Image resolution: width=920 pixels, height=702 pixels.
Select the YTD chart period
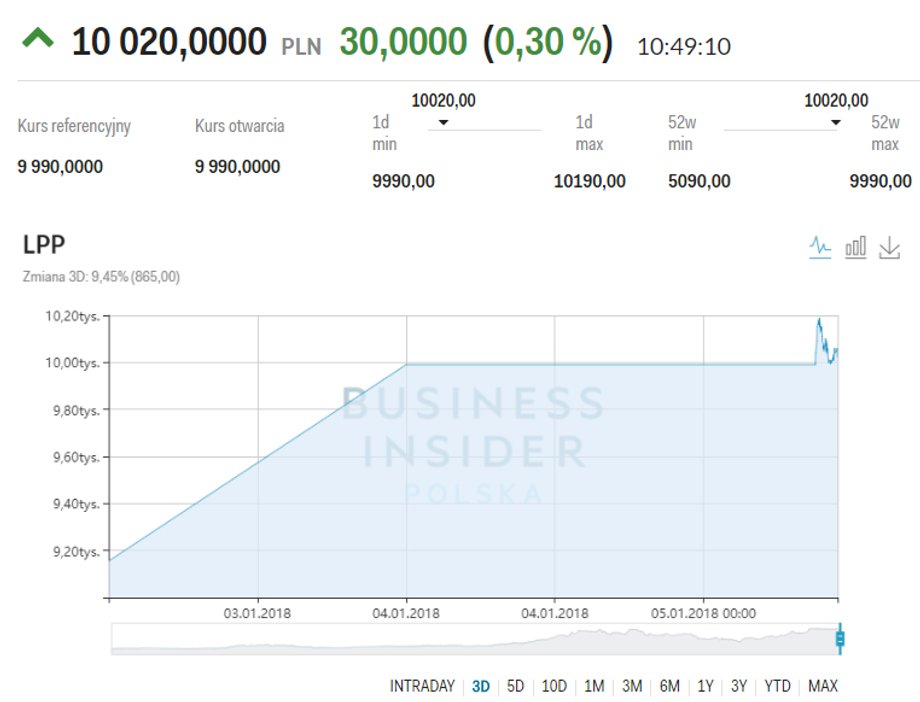777,686
